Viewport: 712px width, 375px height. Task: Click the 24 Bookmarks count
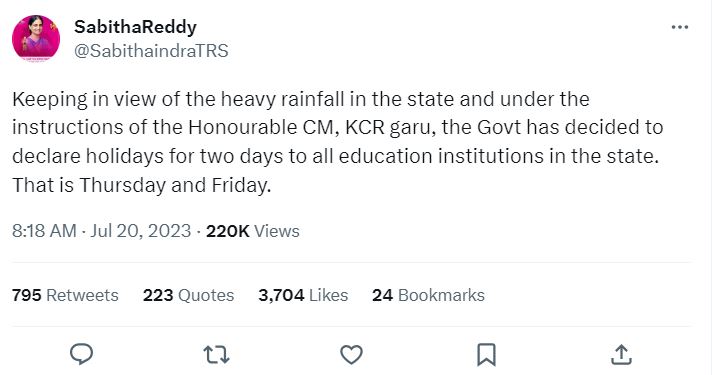point(428,295)
